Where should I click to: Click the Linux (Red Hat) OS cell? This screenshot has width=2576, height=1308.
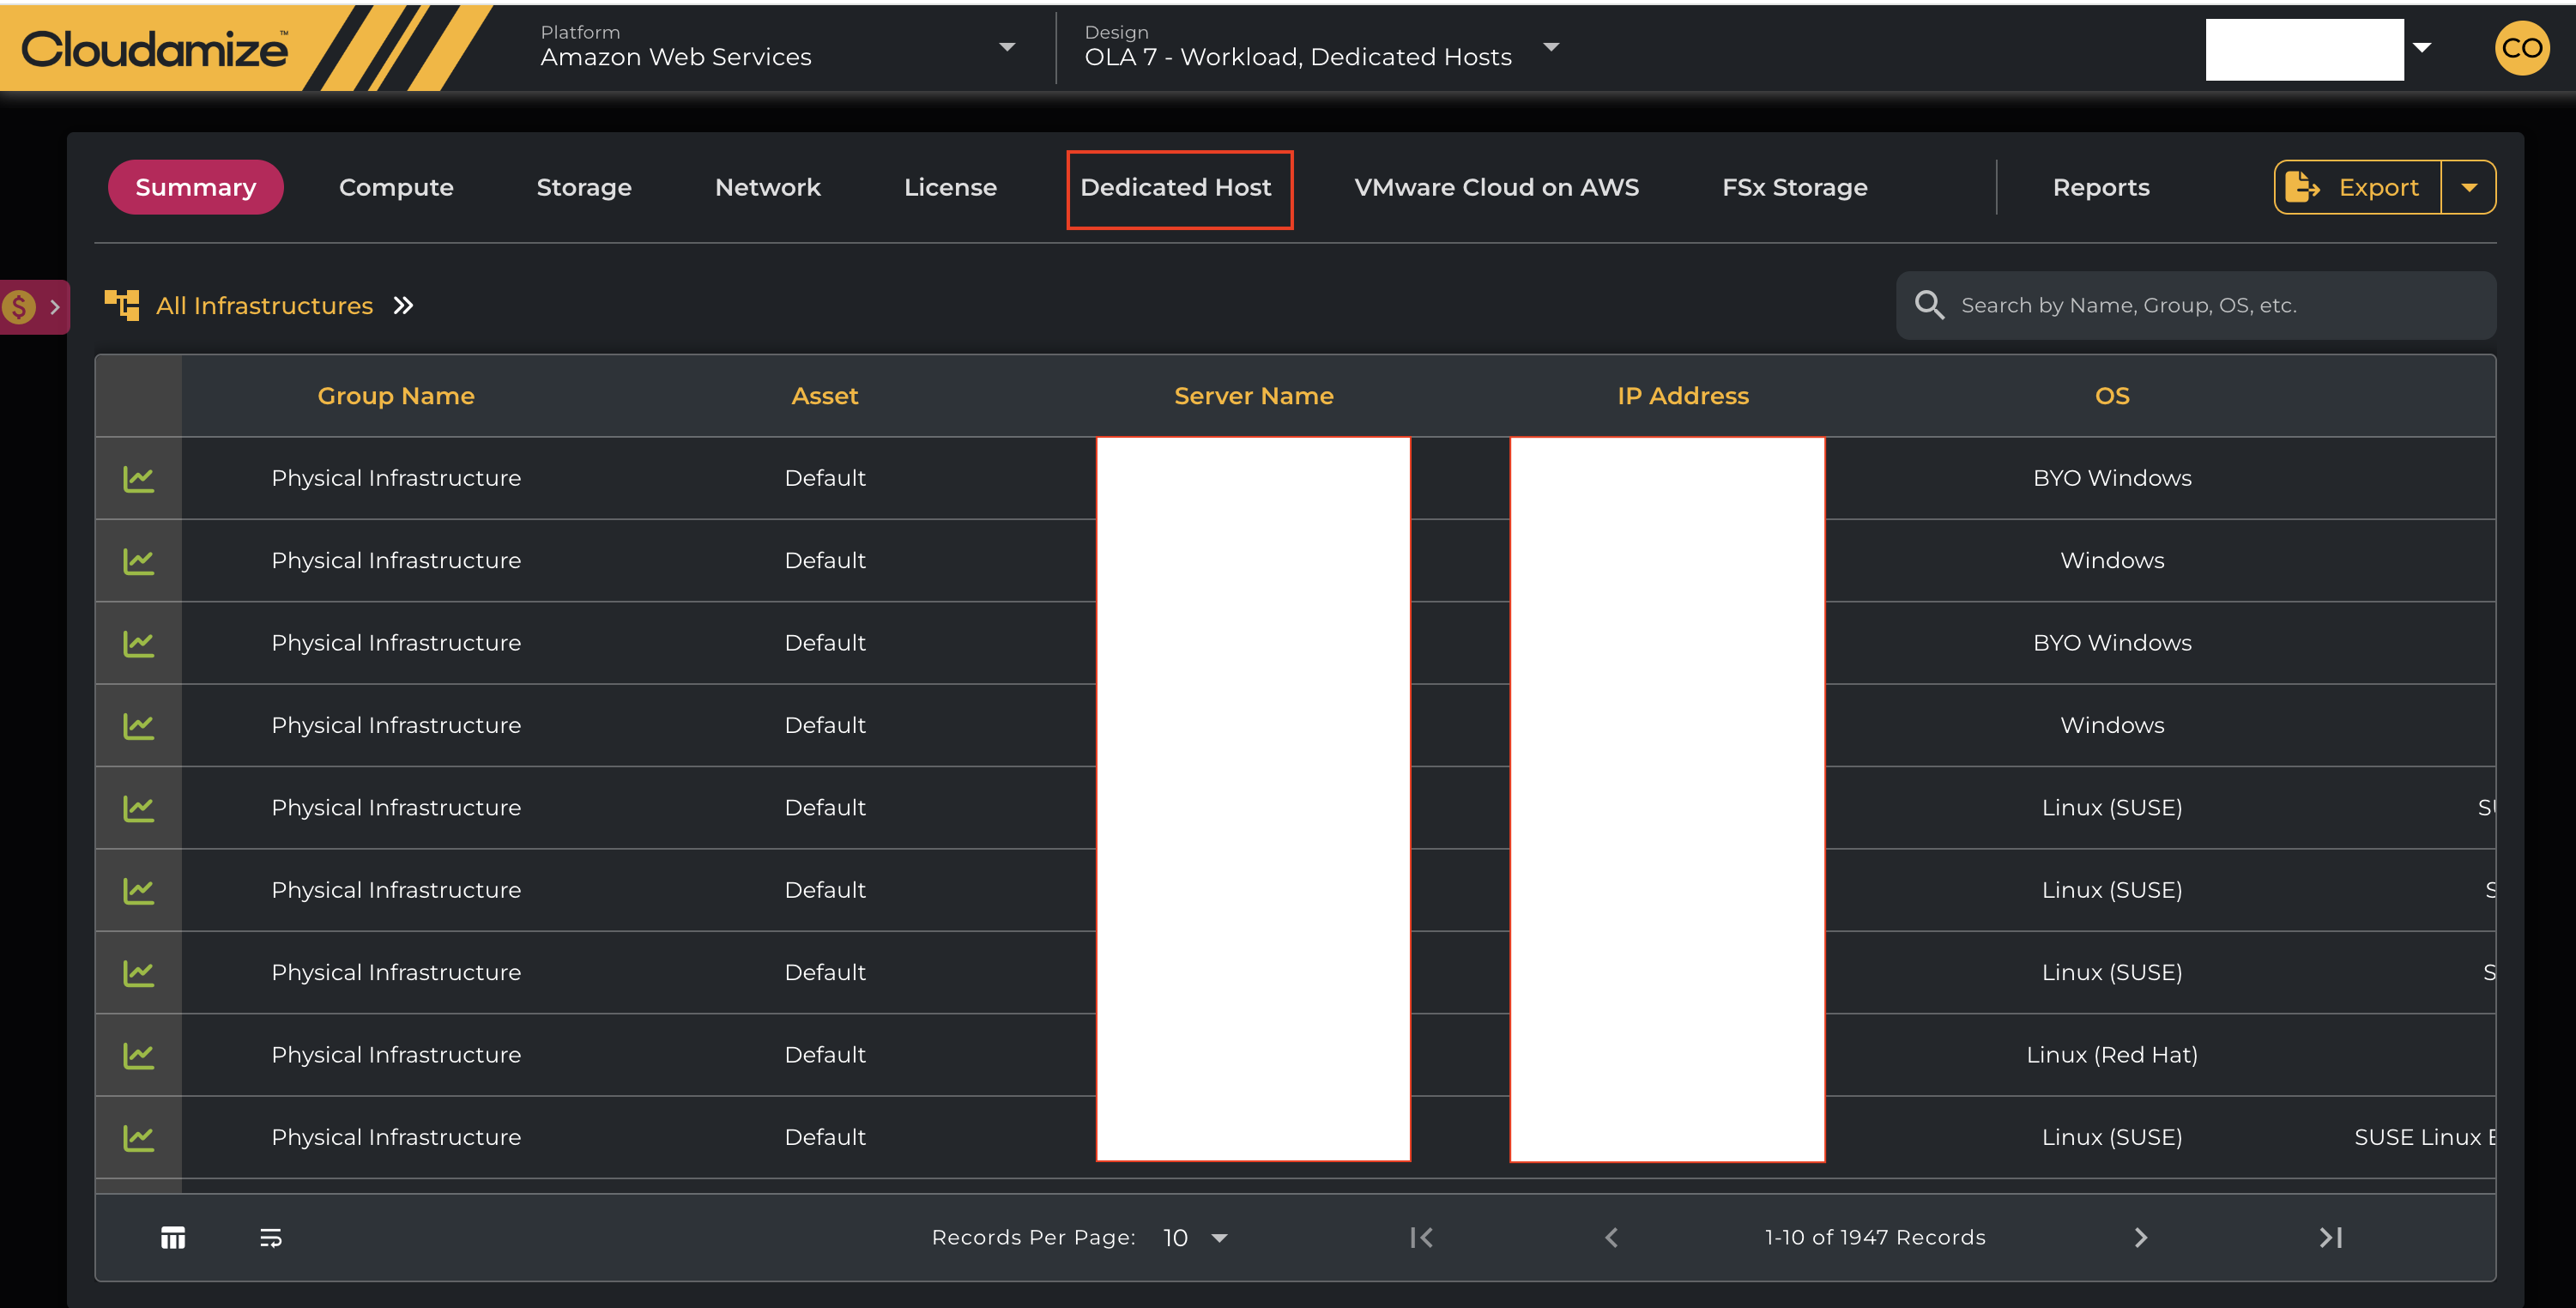click(2112, 1055)
